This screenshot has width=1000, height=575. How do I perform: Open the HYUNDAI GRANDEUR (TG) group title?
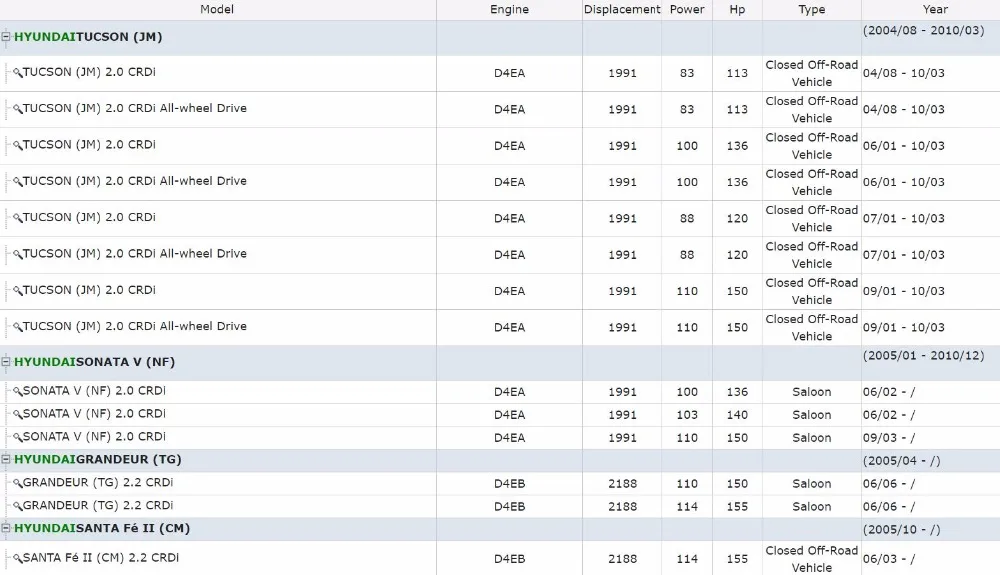pyautogui.click(x=98, y=460)
